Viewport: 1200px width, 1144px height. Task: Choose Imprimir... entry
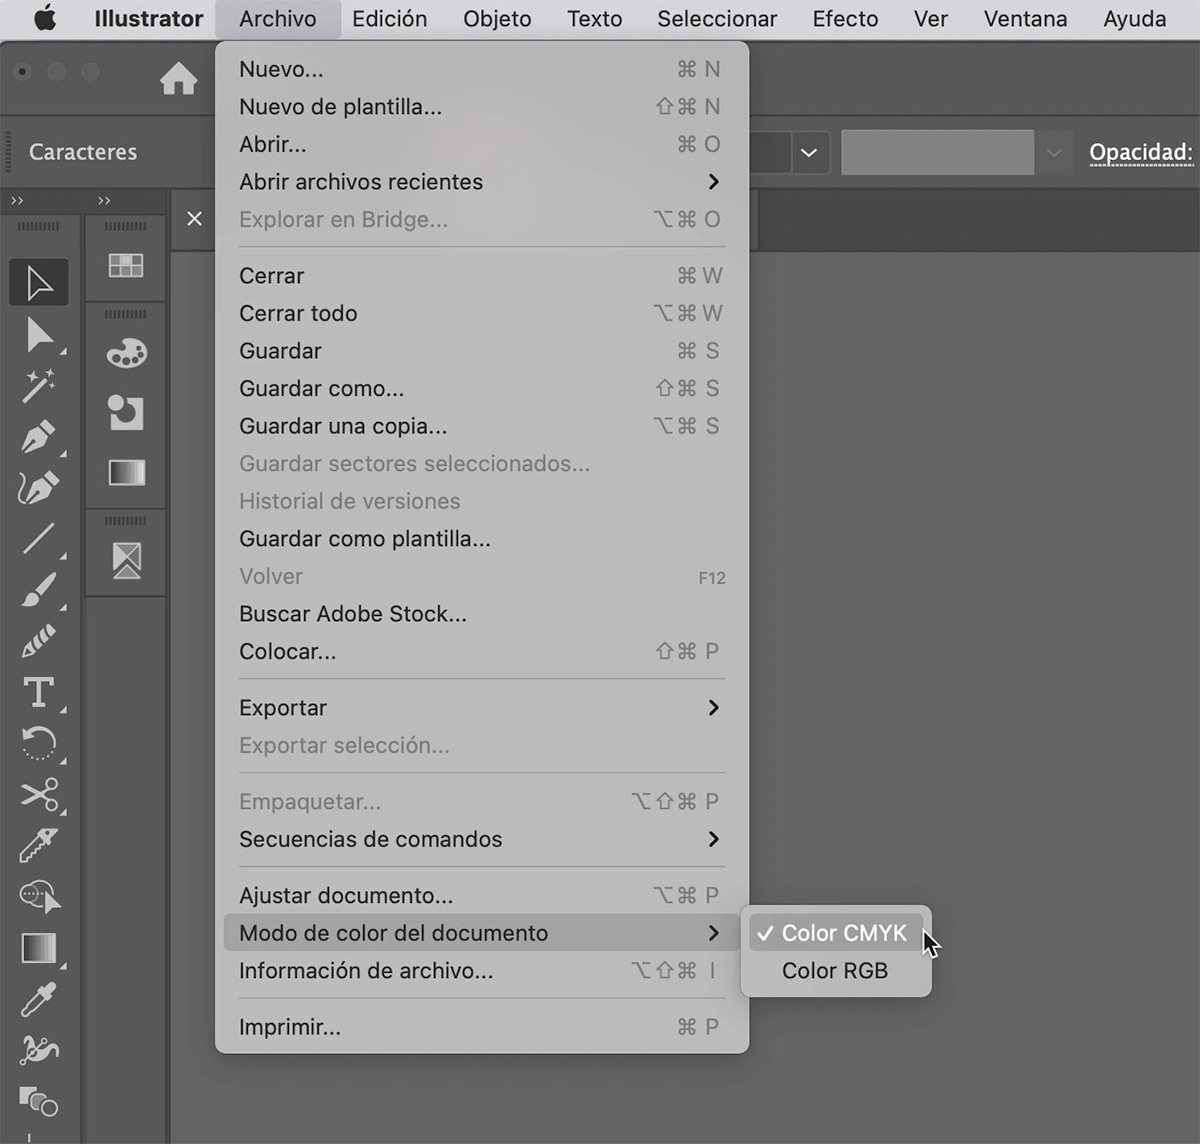pos(482,1027)
